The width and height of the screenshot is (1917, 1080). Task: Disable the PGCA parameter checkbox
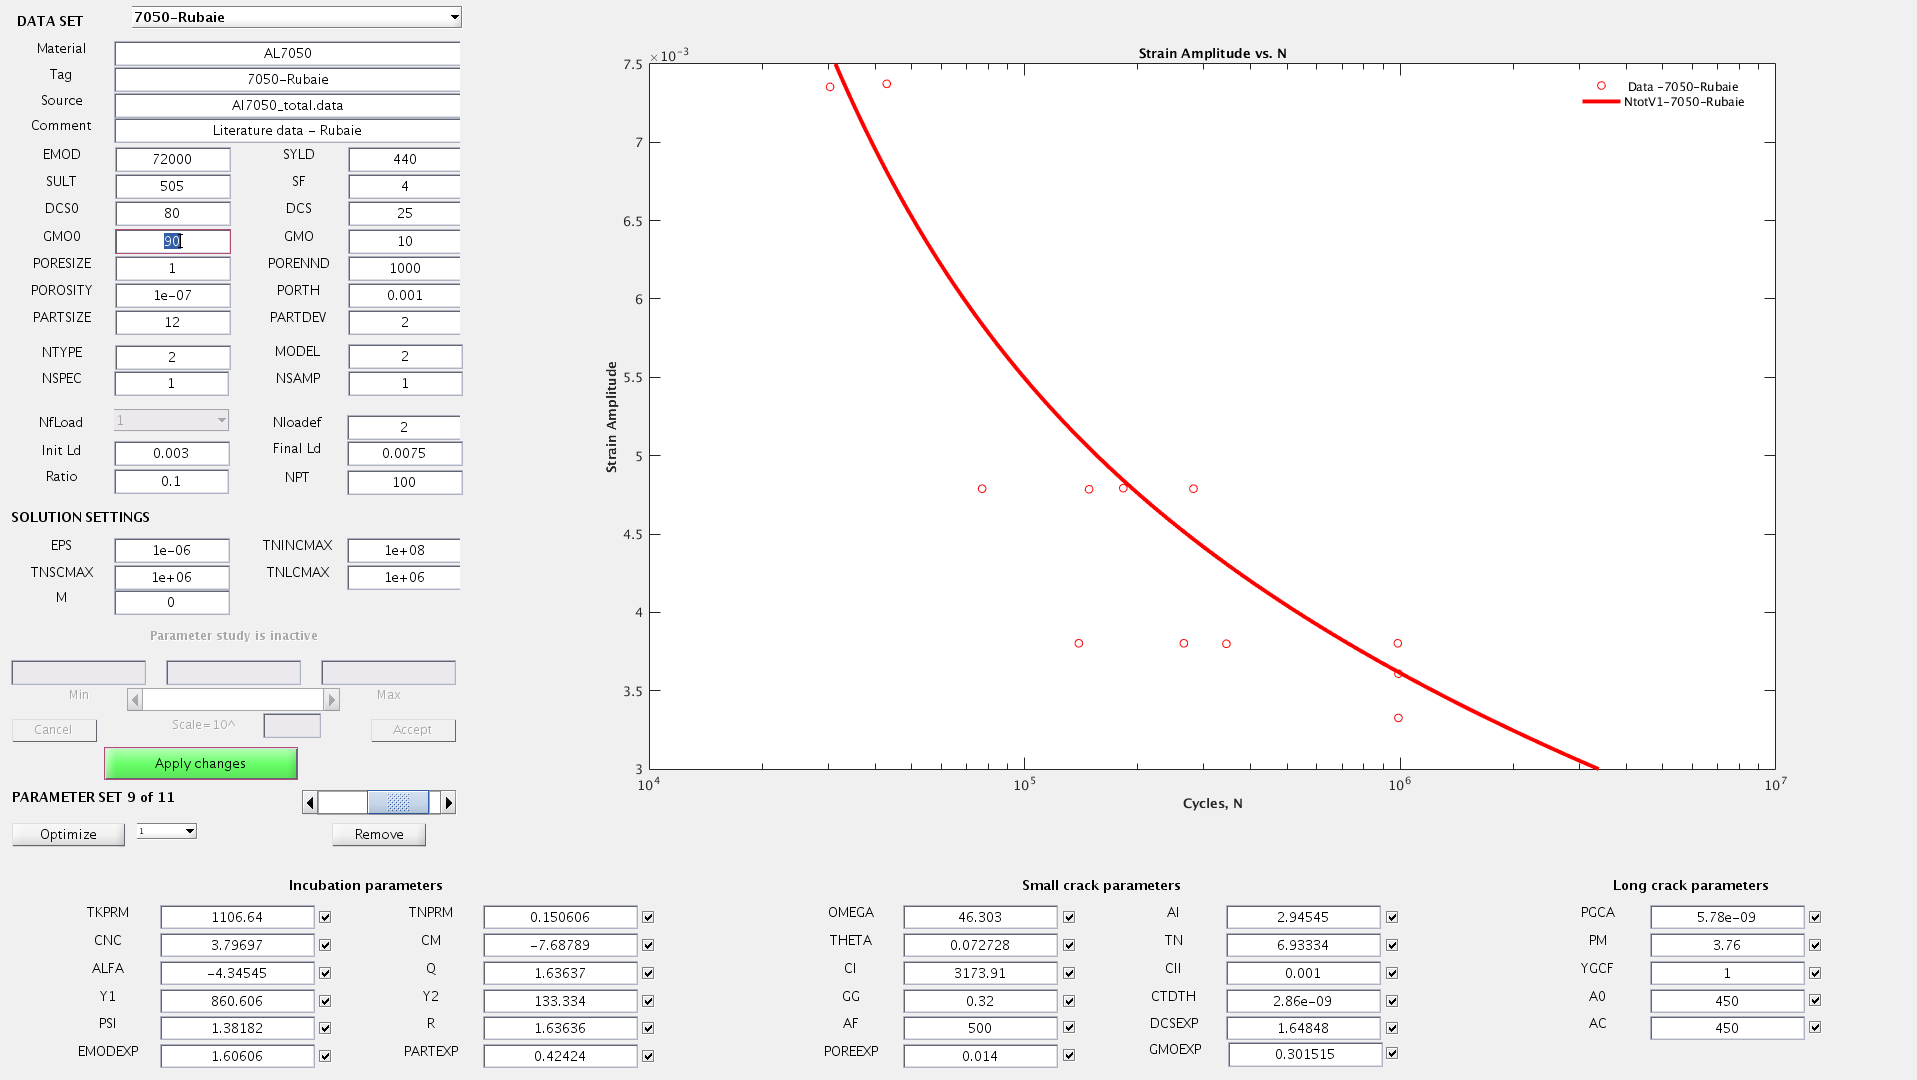pos(1815,917)
